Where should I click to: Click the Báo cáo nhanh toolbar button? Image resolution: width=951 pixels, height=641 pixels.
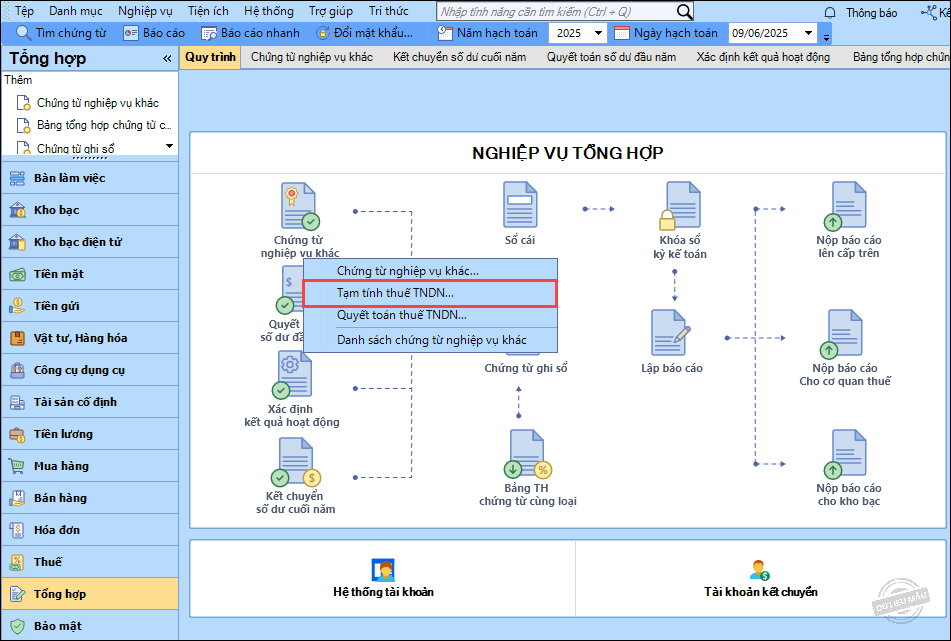pos(250,33)
